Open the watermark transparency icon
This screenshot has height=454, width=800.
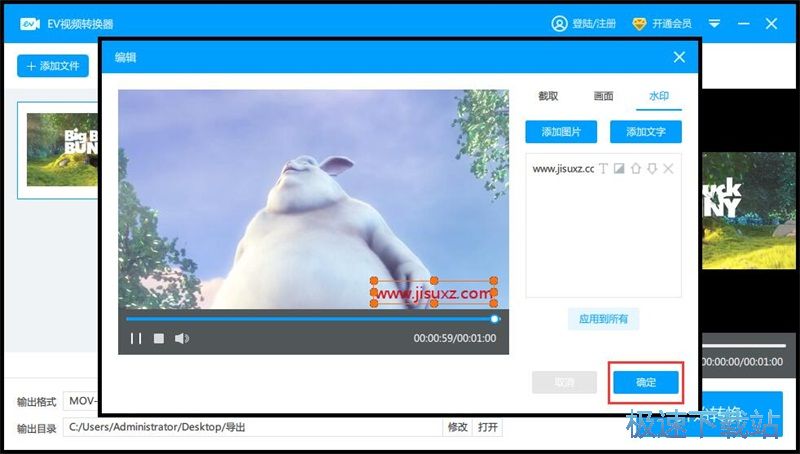click(x=619, y=169)
